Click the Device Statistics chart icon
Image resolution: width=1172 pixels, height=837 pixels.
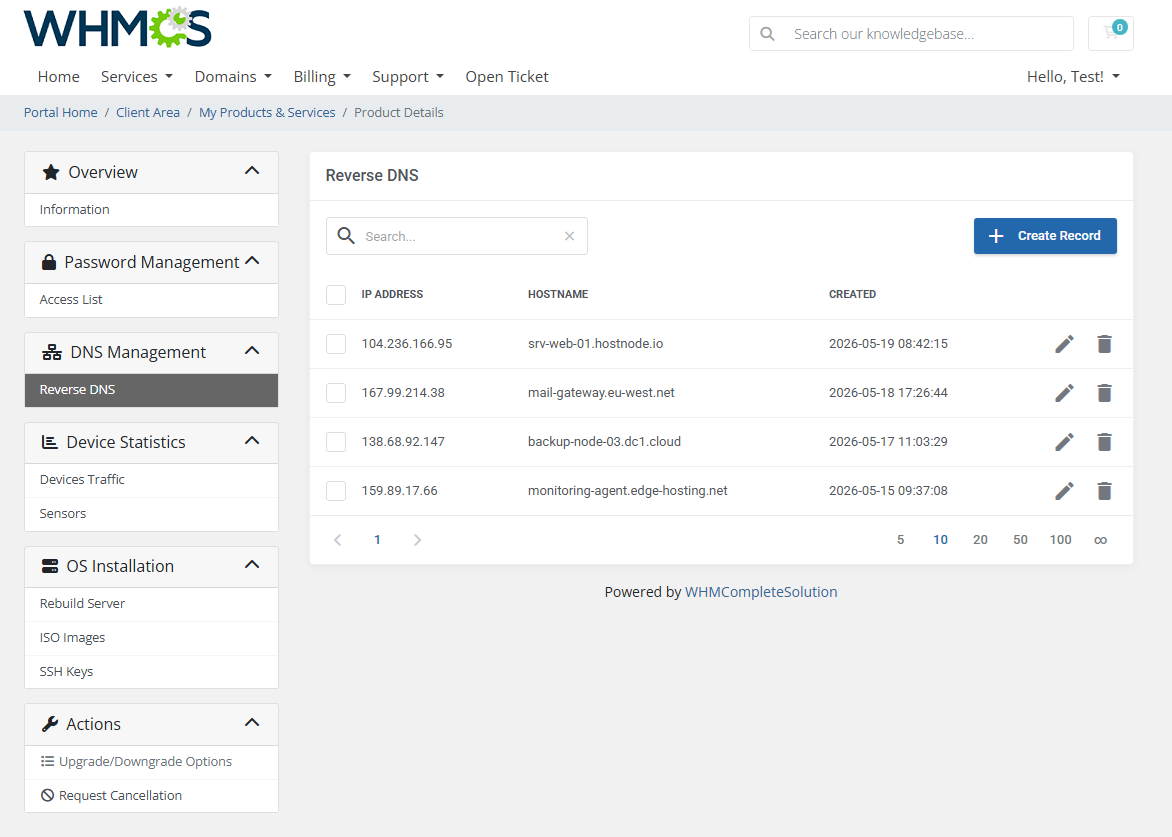(x=49, y=442)
